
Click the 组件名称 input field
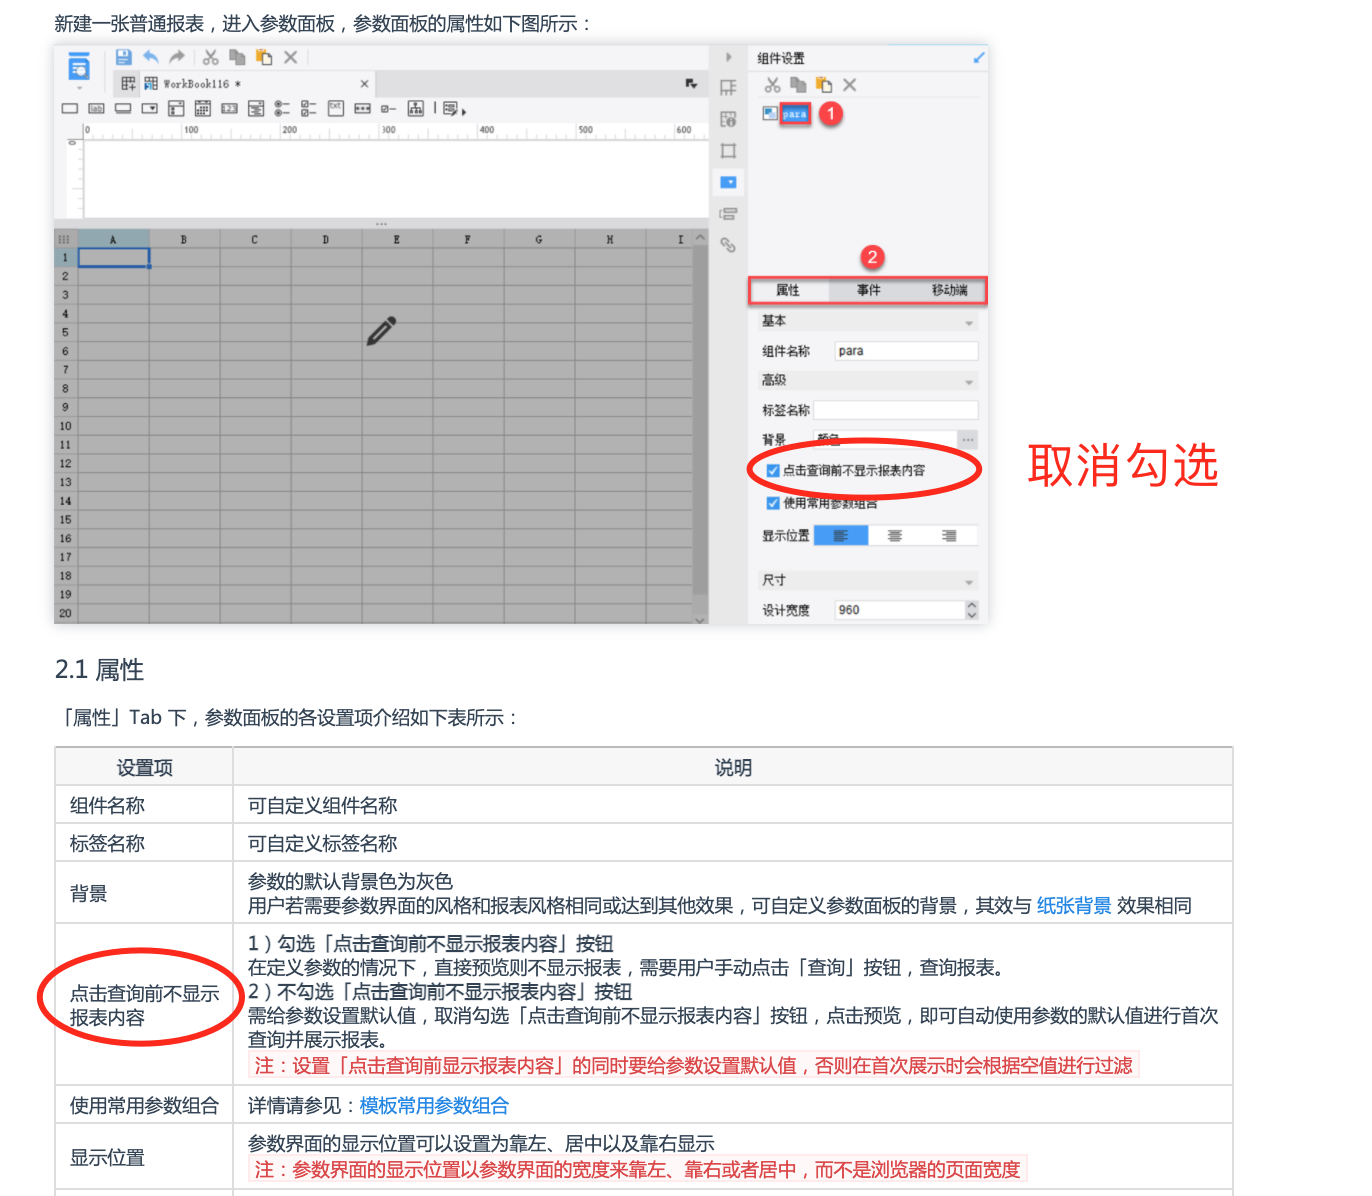click(906, 351)
